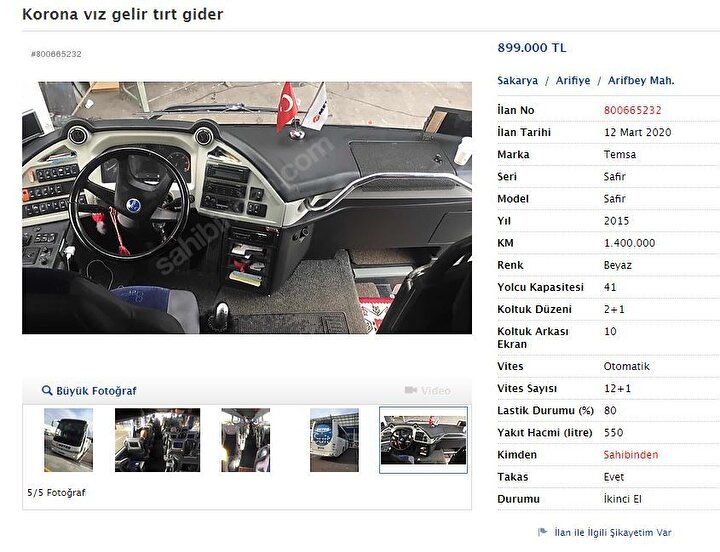Select the bus aisle thumbnail
Image resolution: width=720 pixels, height=552 pixels.
pos(246,440)
